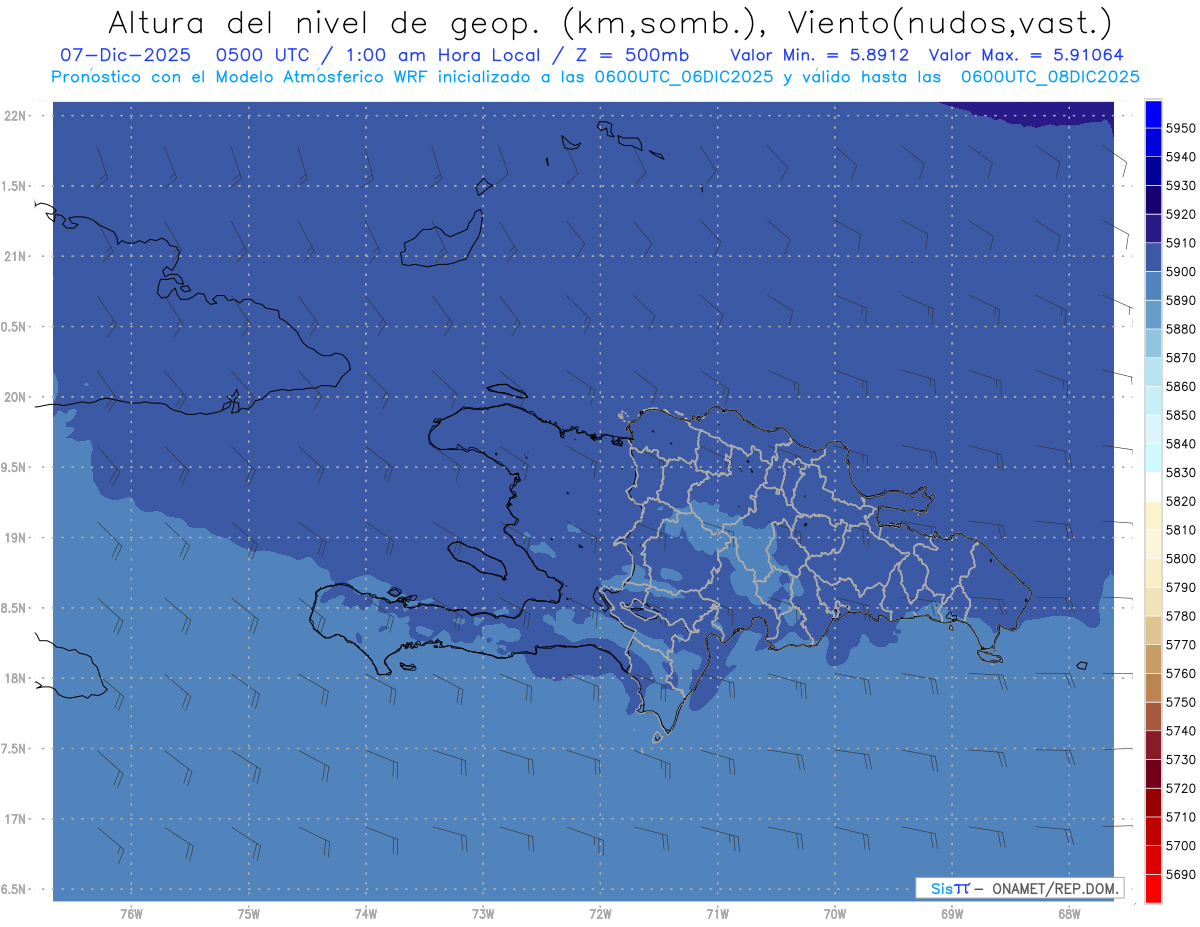Click the 19N latitude axis label
The image size is (1200, 927).
coord(16,538)
